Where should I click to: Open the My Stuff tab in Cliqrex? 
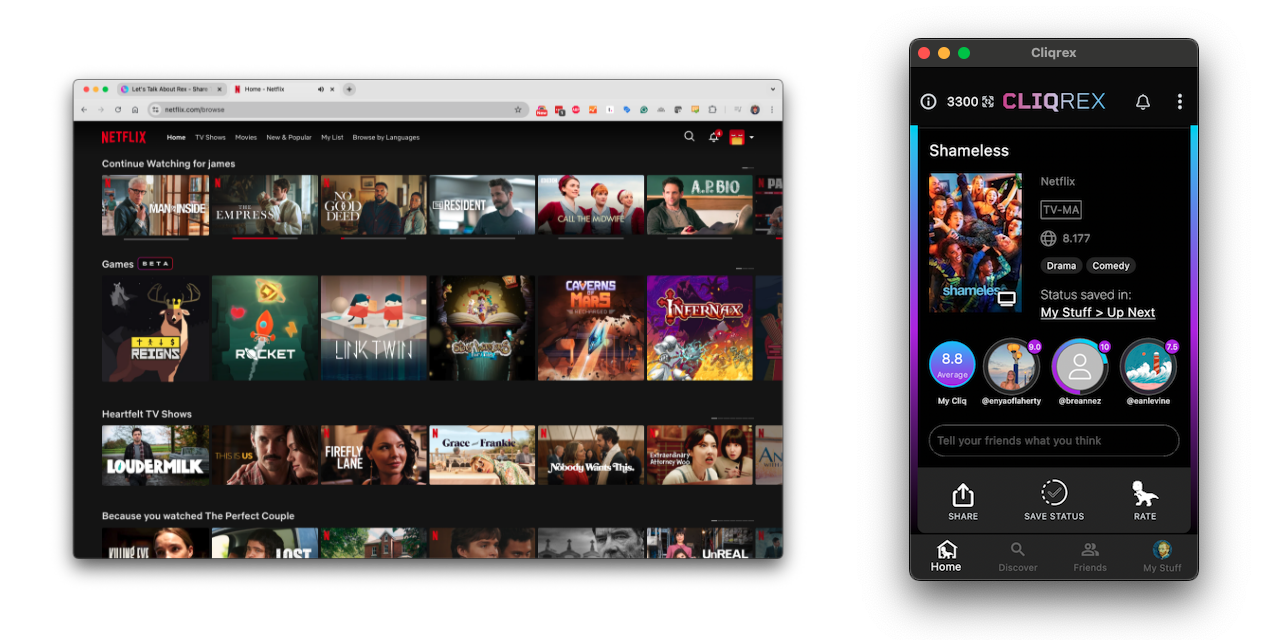(1162, 557)
